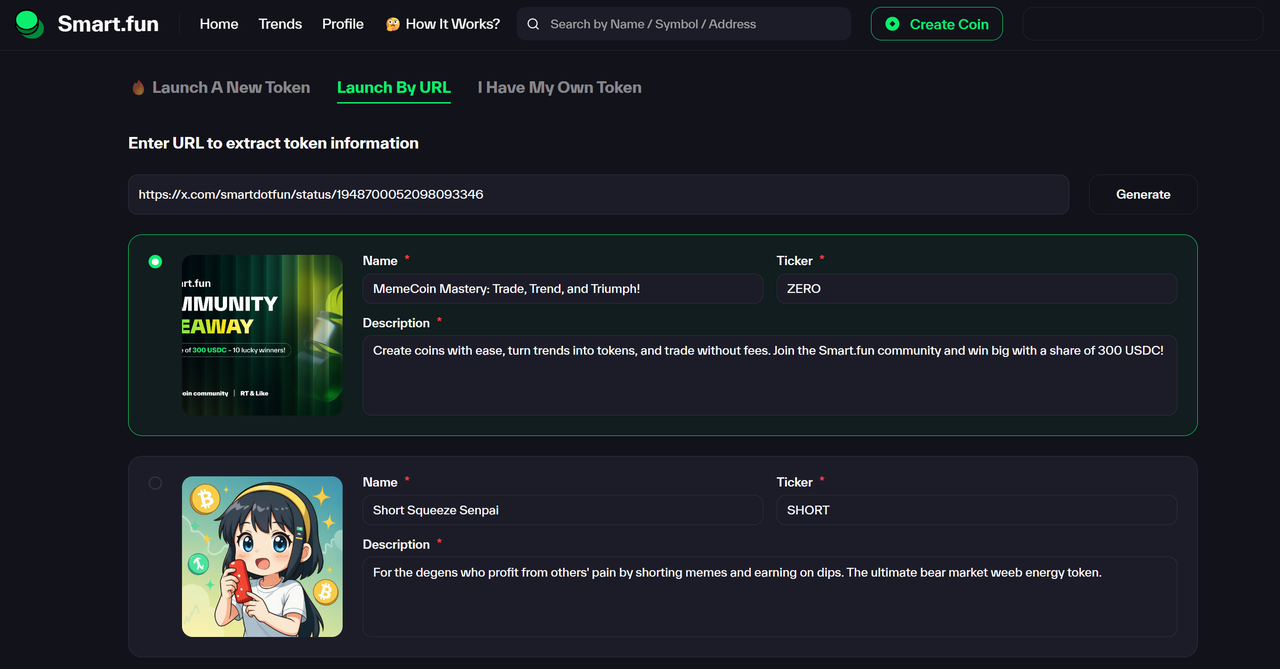Open the Profile menu item

pos(343,24)
